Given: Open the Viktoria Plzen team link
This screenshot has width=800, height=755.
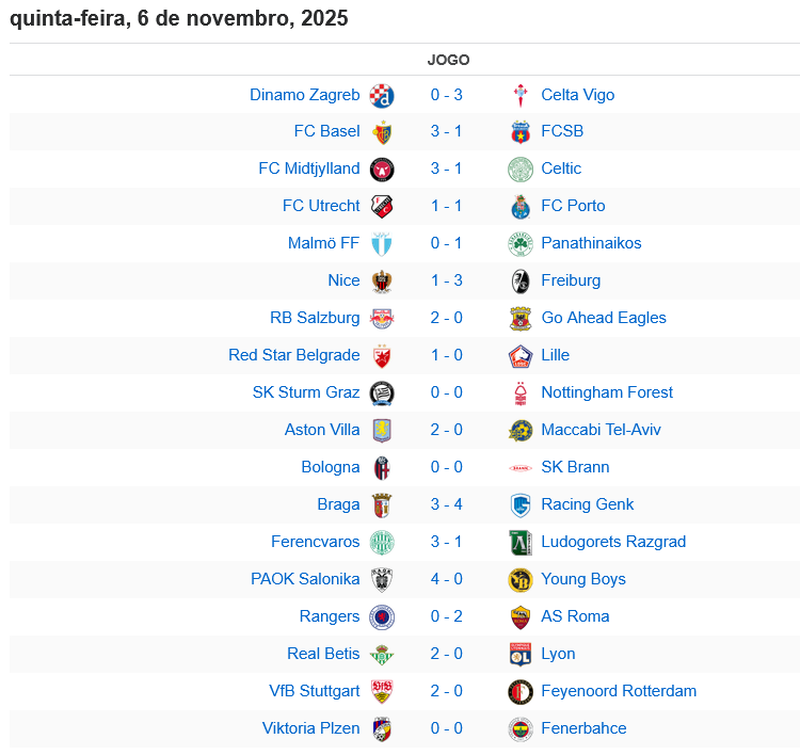Looking at the screenshot, I should pyautogui.click(x=310, y=729).
